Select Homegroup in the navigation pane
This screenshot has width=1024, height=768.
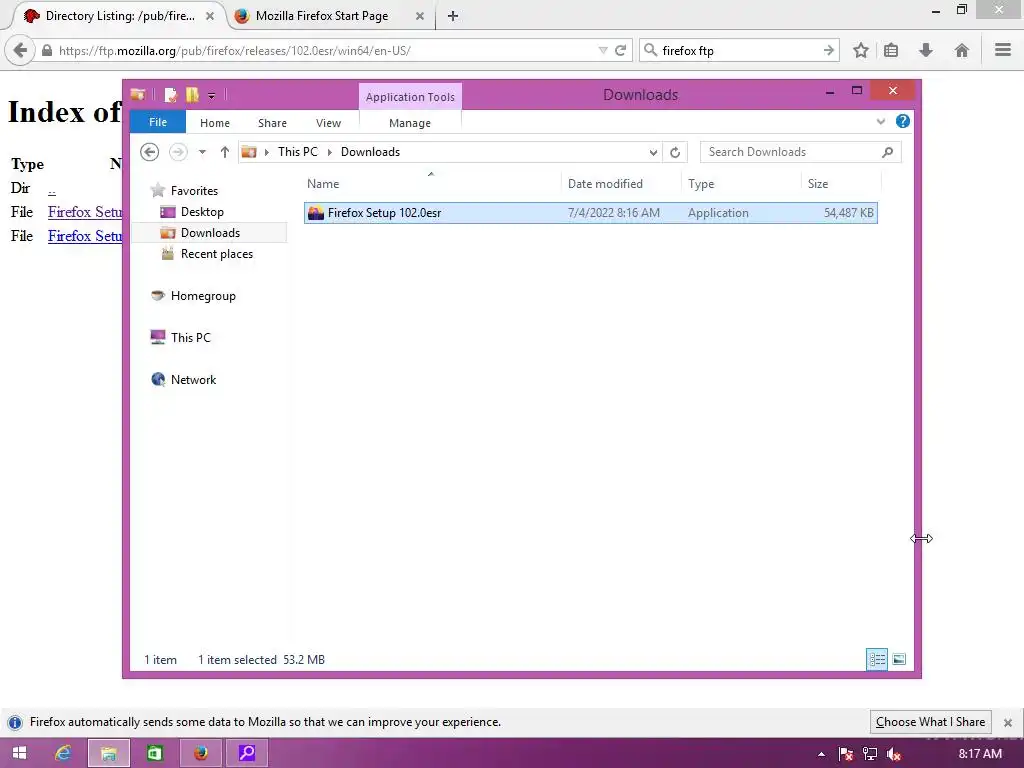pos(202,296)
